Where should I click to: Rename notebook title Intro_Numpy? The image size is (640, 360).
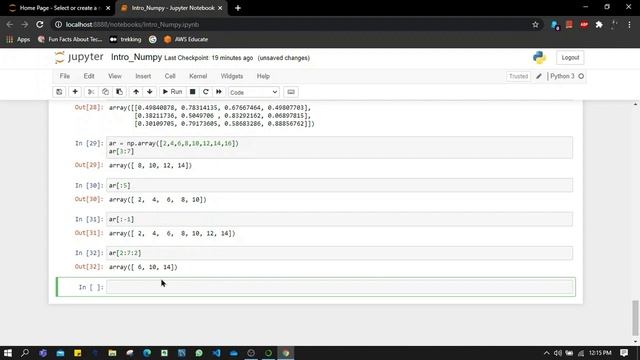[x=136, y=58]
